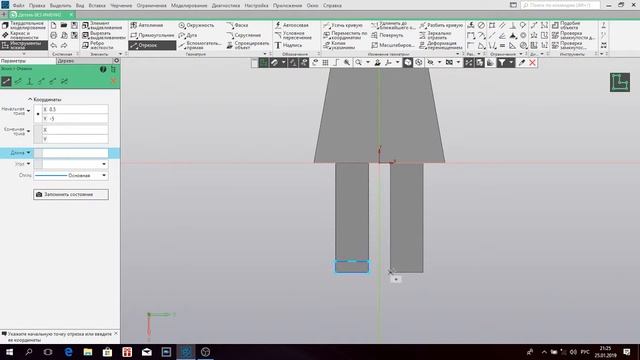Click the open file folder icon
Screen dimensions: 640x360
point(64,25)
